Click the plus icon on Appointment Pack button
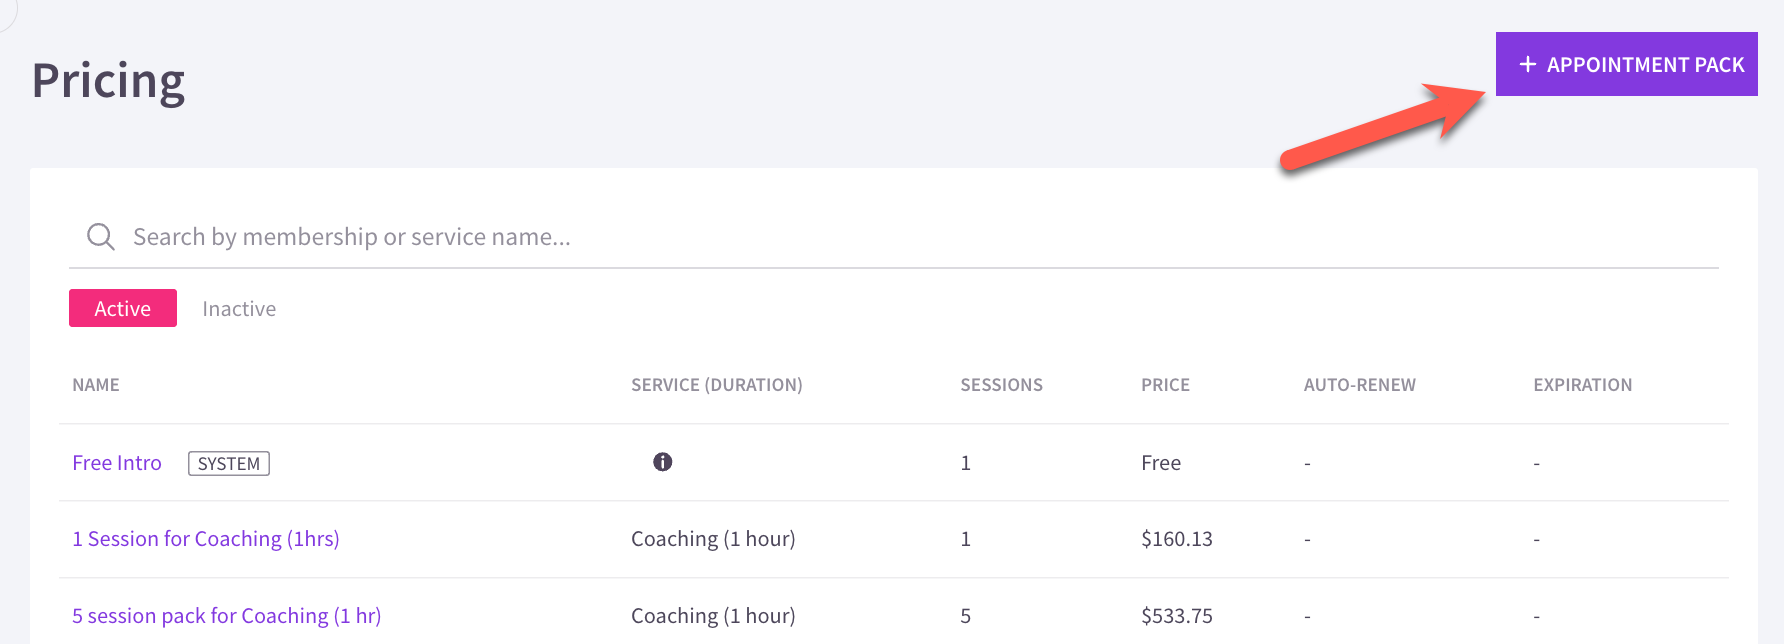 [1527, 64]
